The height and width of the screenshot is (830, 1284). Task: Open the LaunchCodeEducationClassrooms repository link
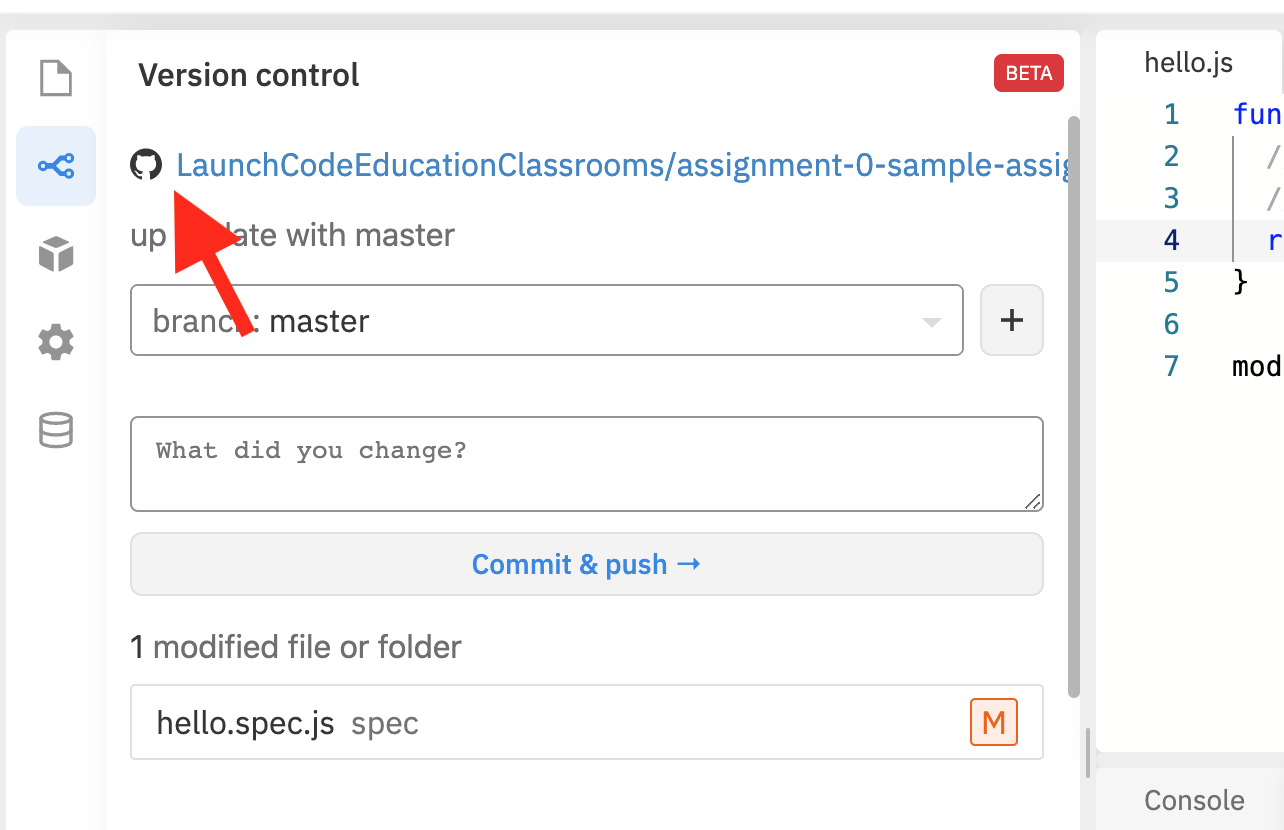tap(620, 165)
